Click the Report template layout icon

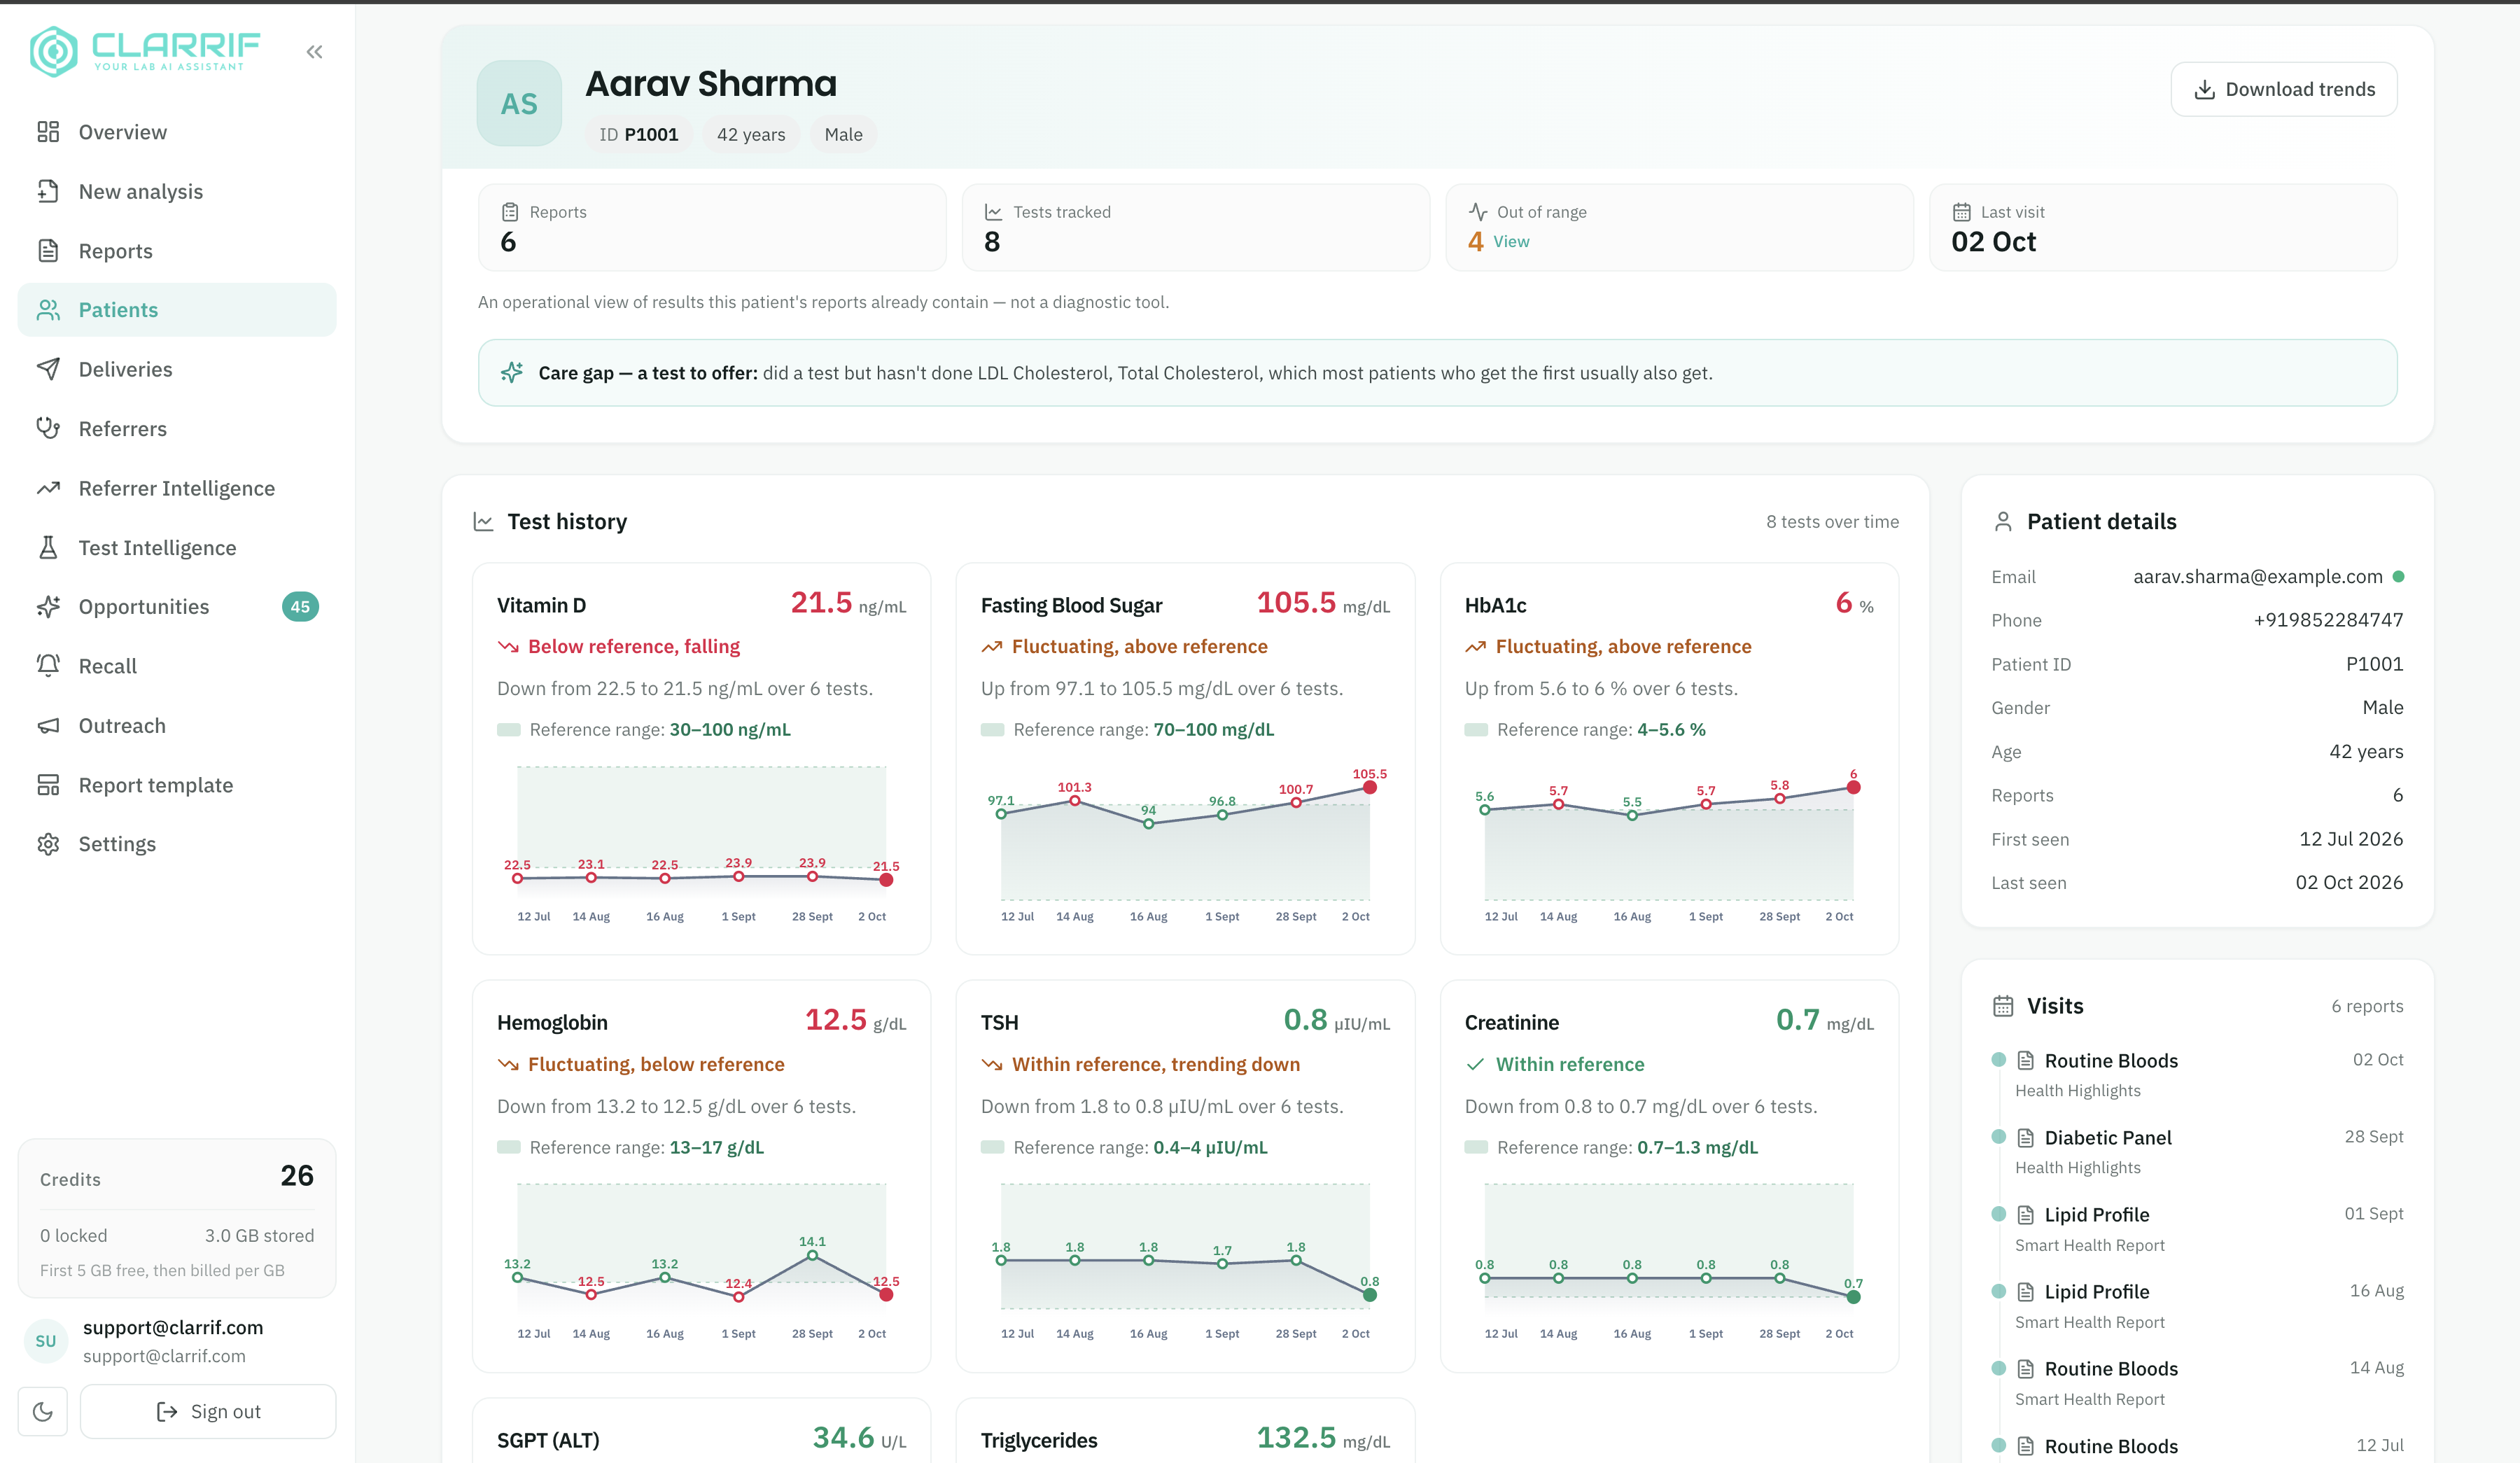(48, 785)
